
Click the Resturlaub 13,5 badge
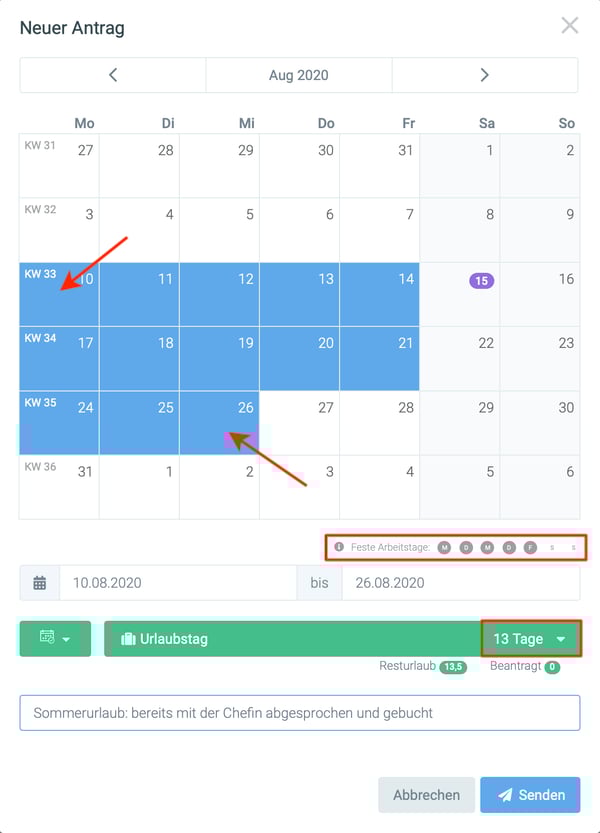[x=453, y=667]
